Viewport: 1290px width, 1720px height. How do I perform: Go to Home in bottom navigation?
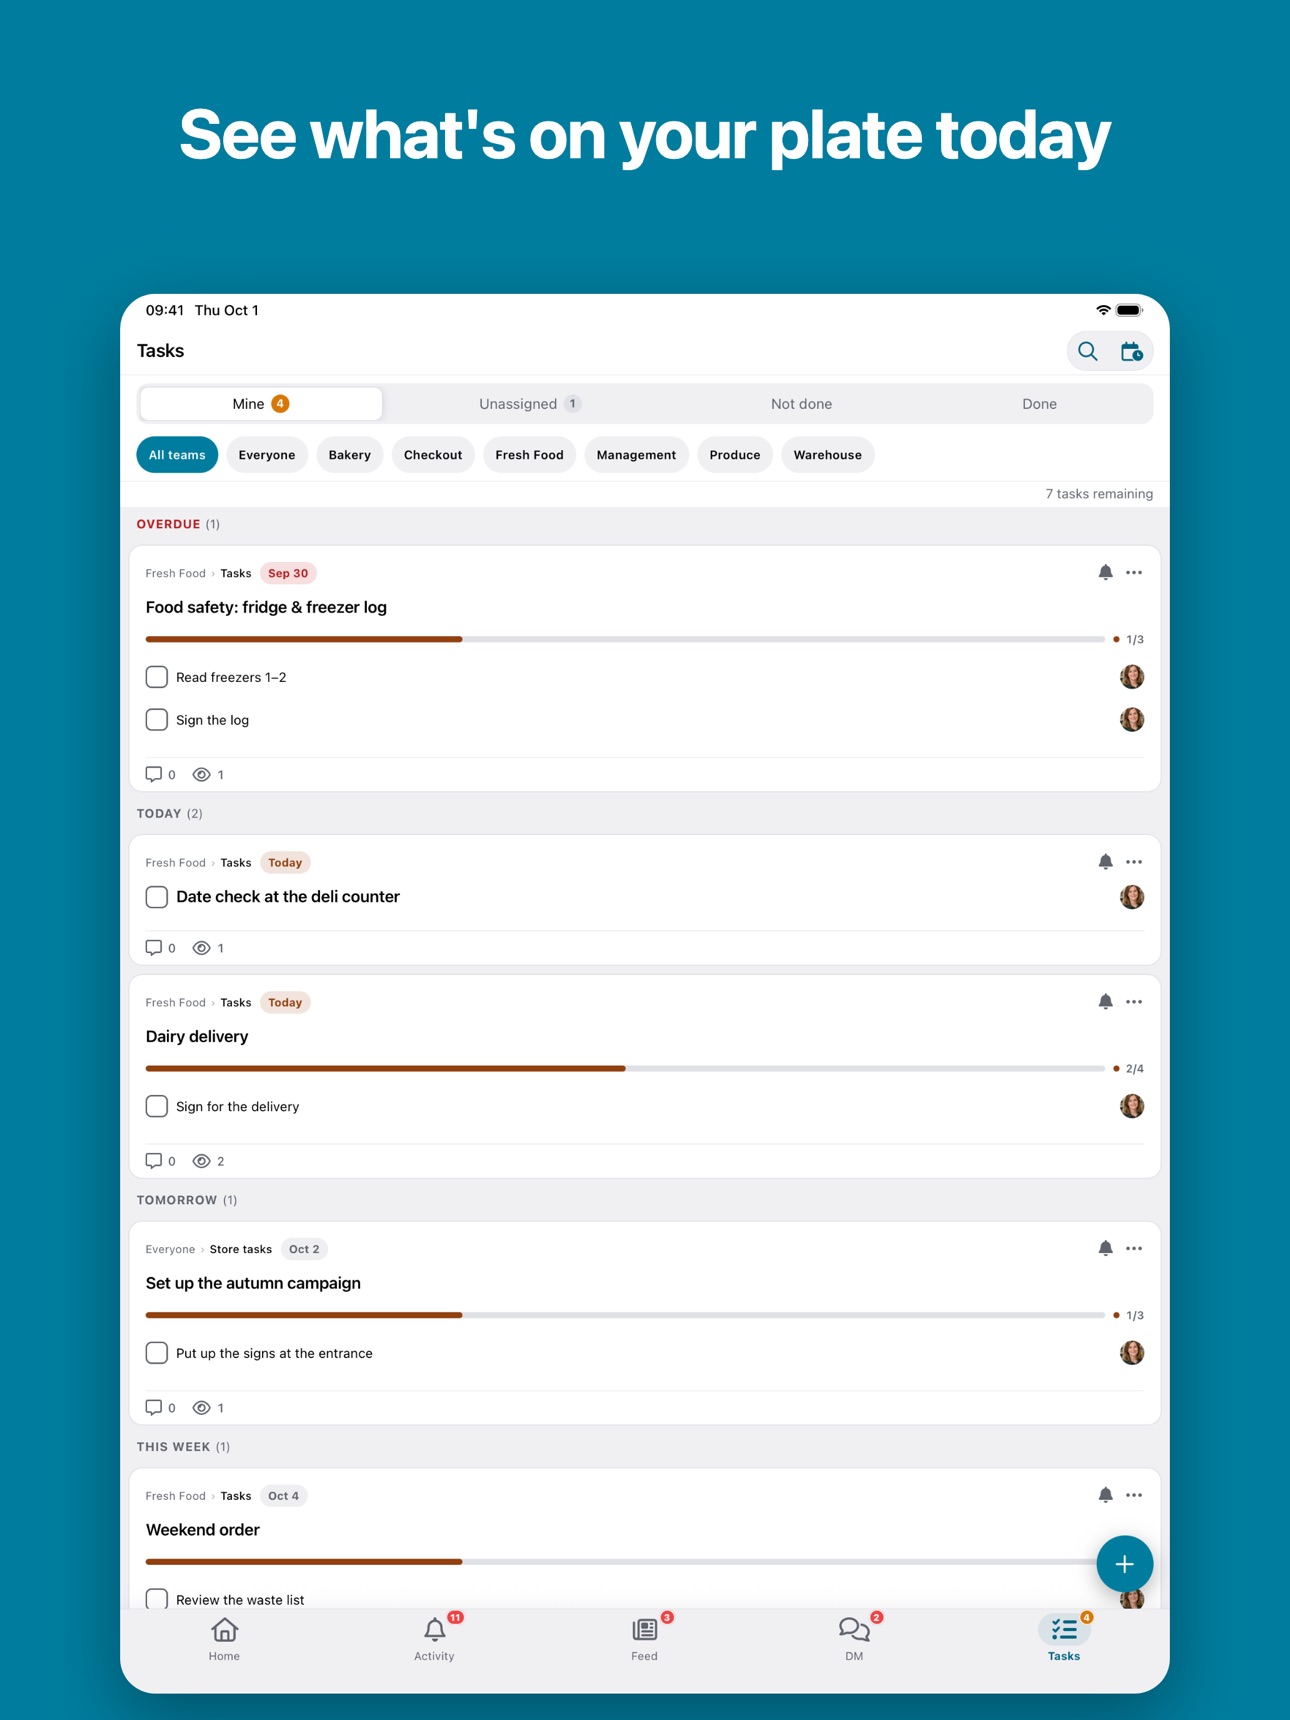click(x=224, y=1640)
